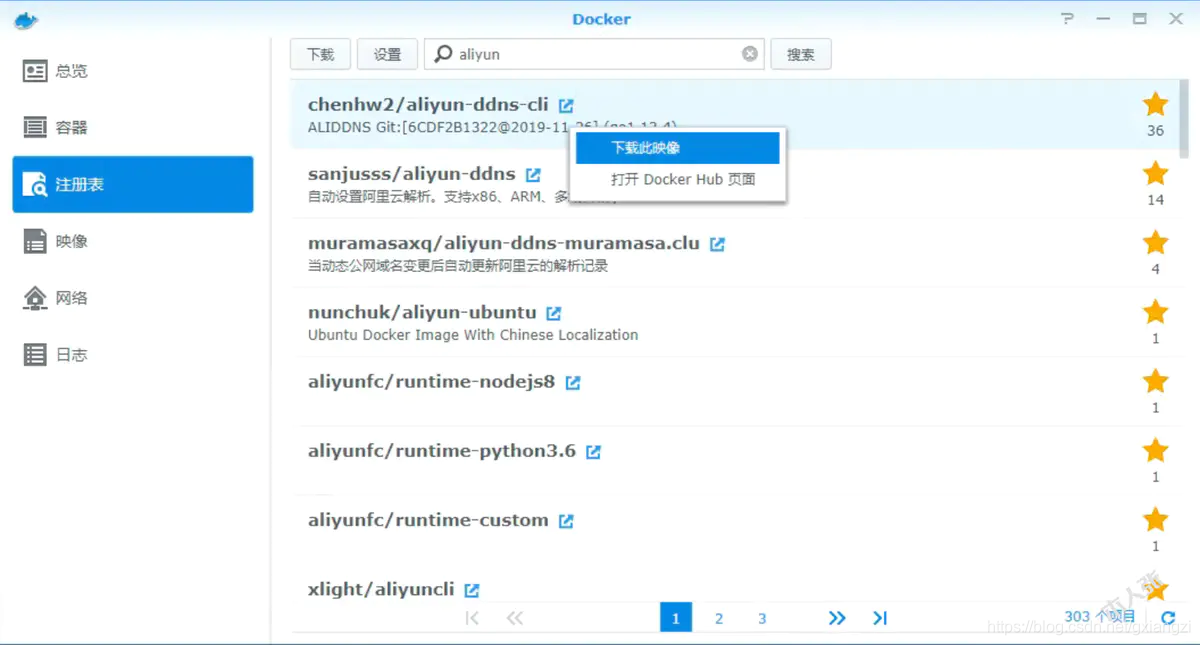The width and height of the screenshot is (1200, 645).
Task: Jump to the last page
Action: click(x=880, y=617)
